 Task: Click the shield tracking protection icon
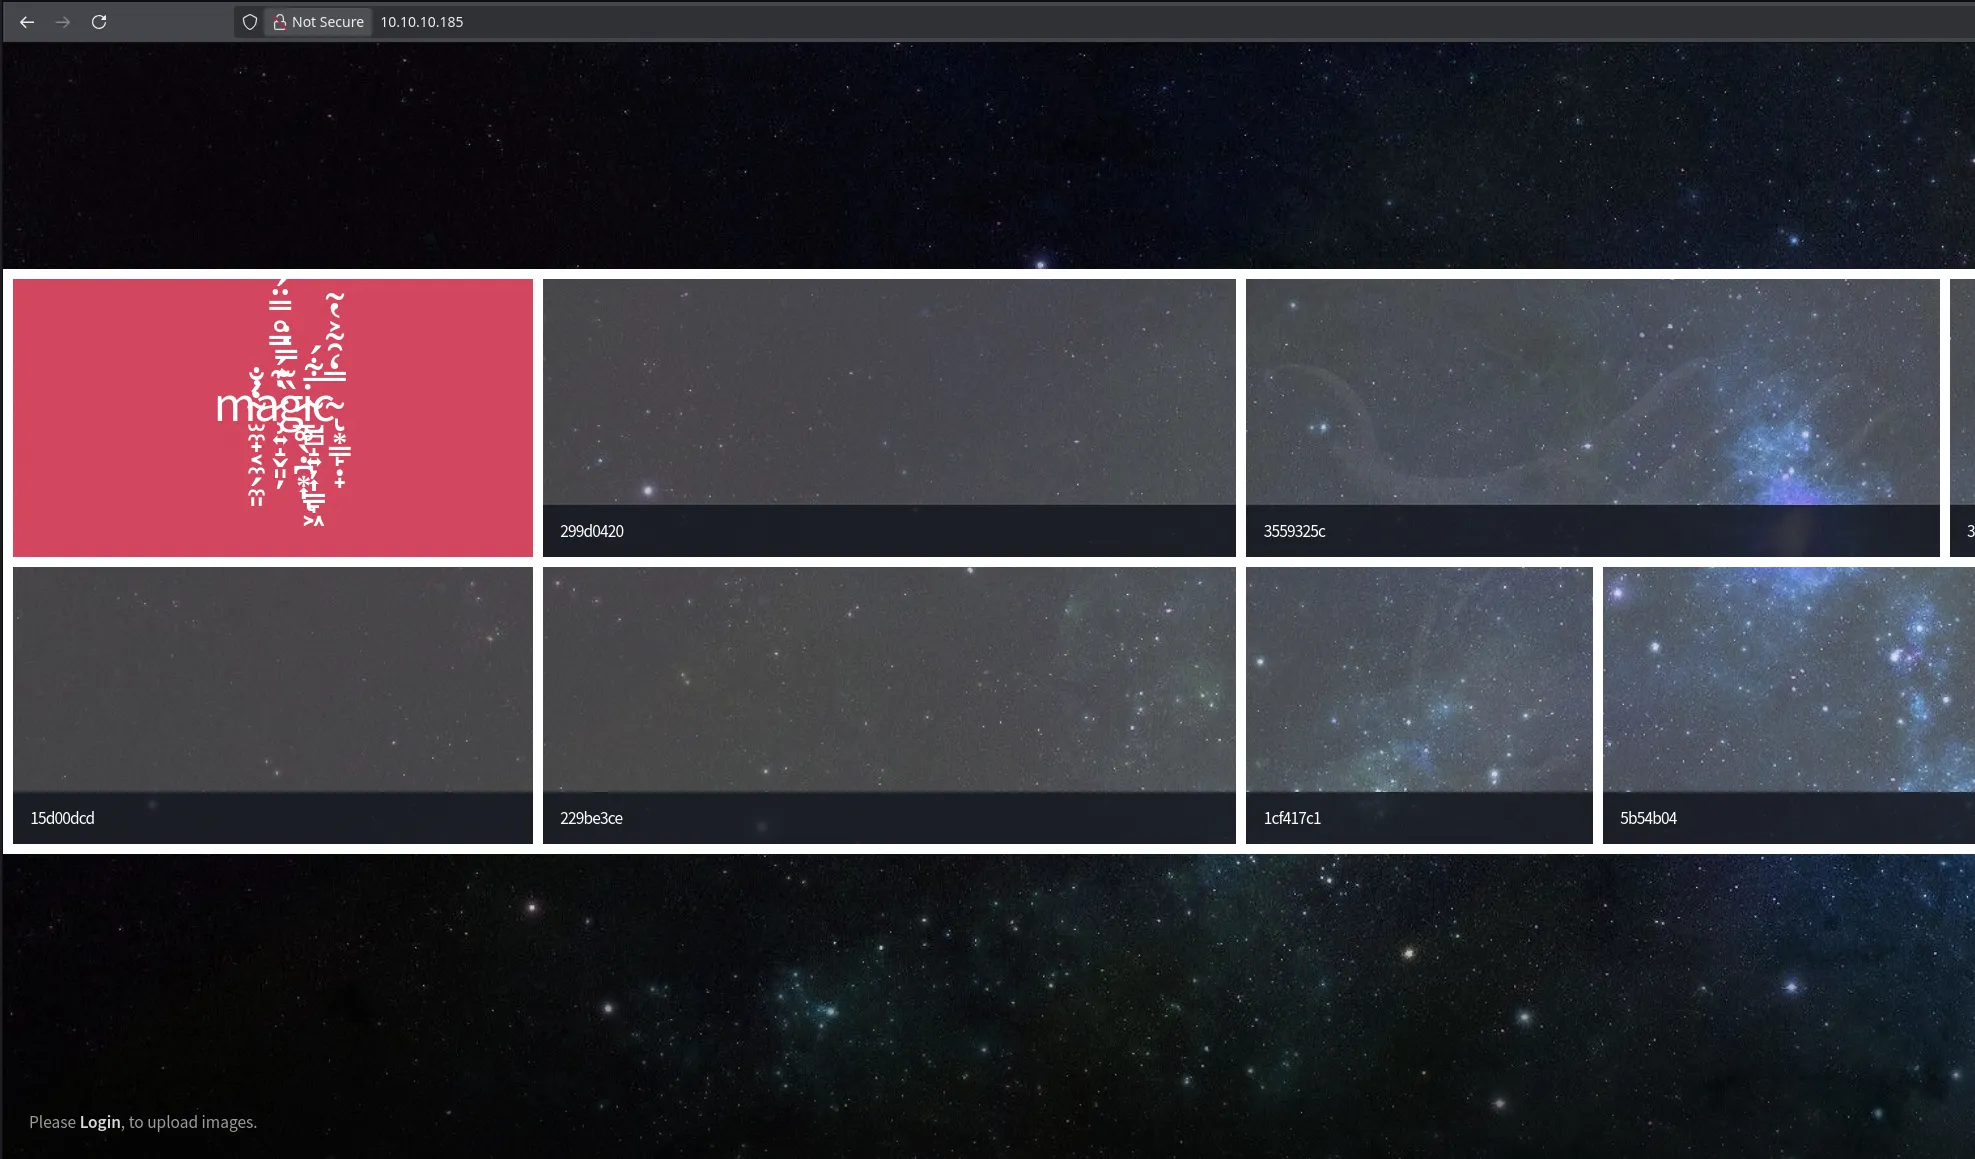click(250, 22)
